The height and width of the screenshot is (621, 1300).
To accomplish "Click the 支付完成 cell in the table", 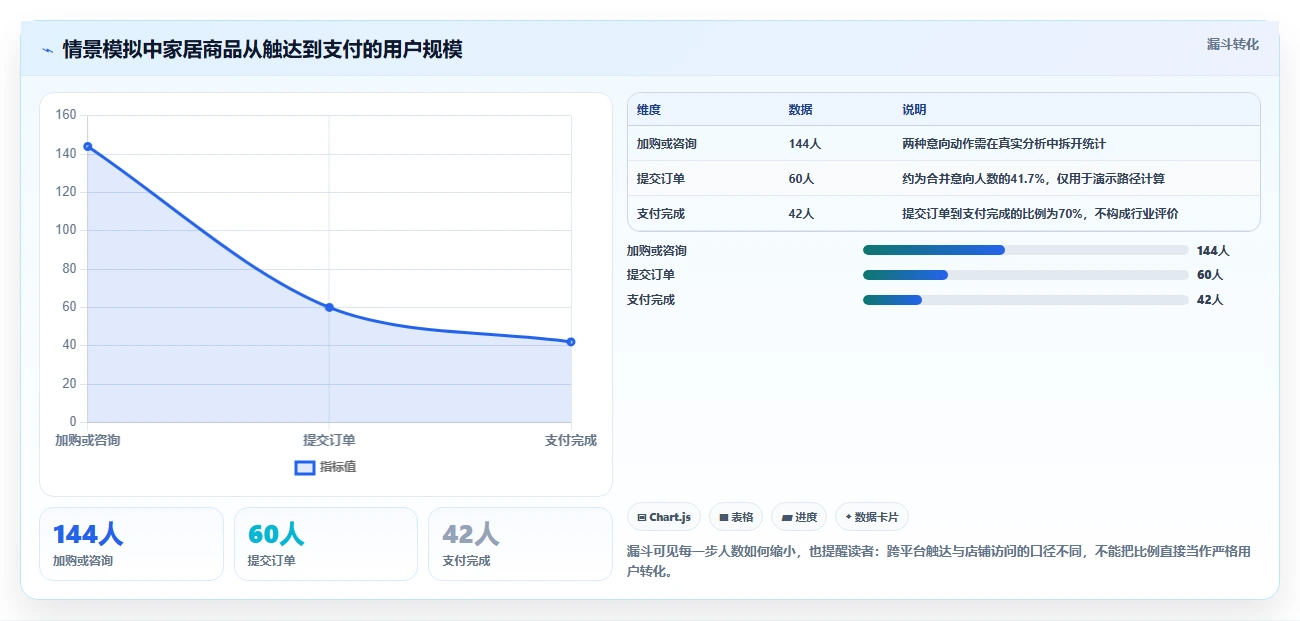I will point(661,214).
